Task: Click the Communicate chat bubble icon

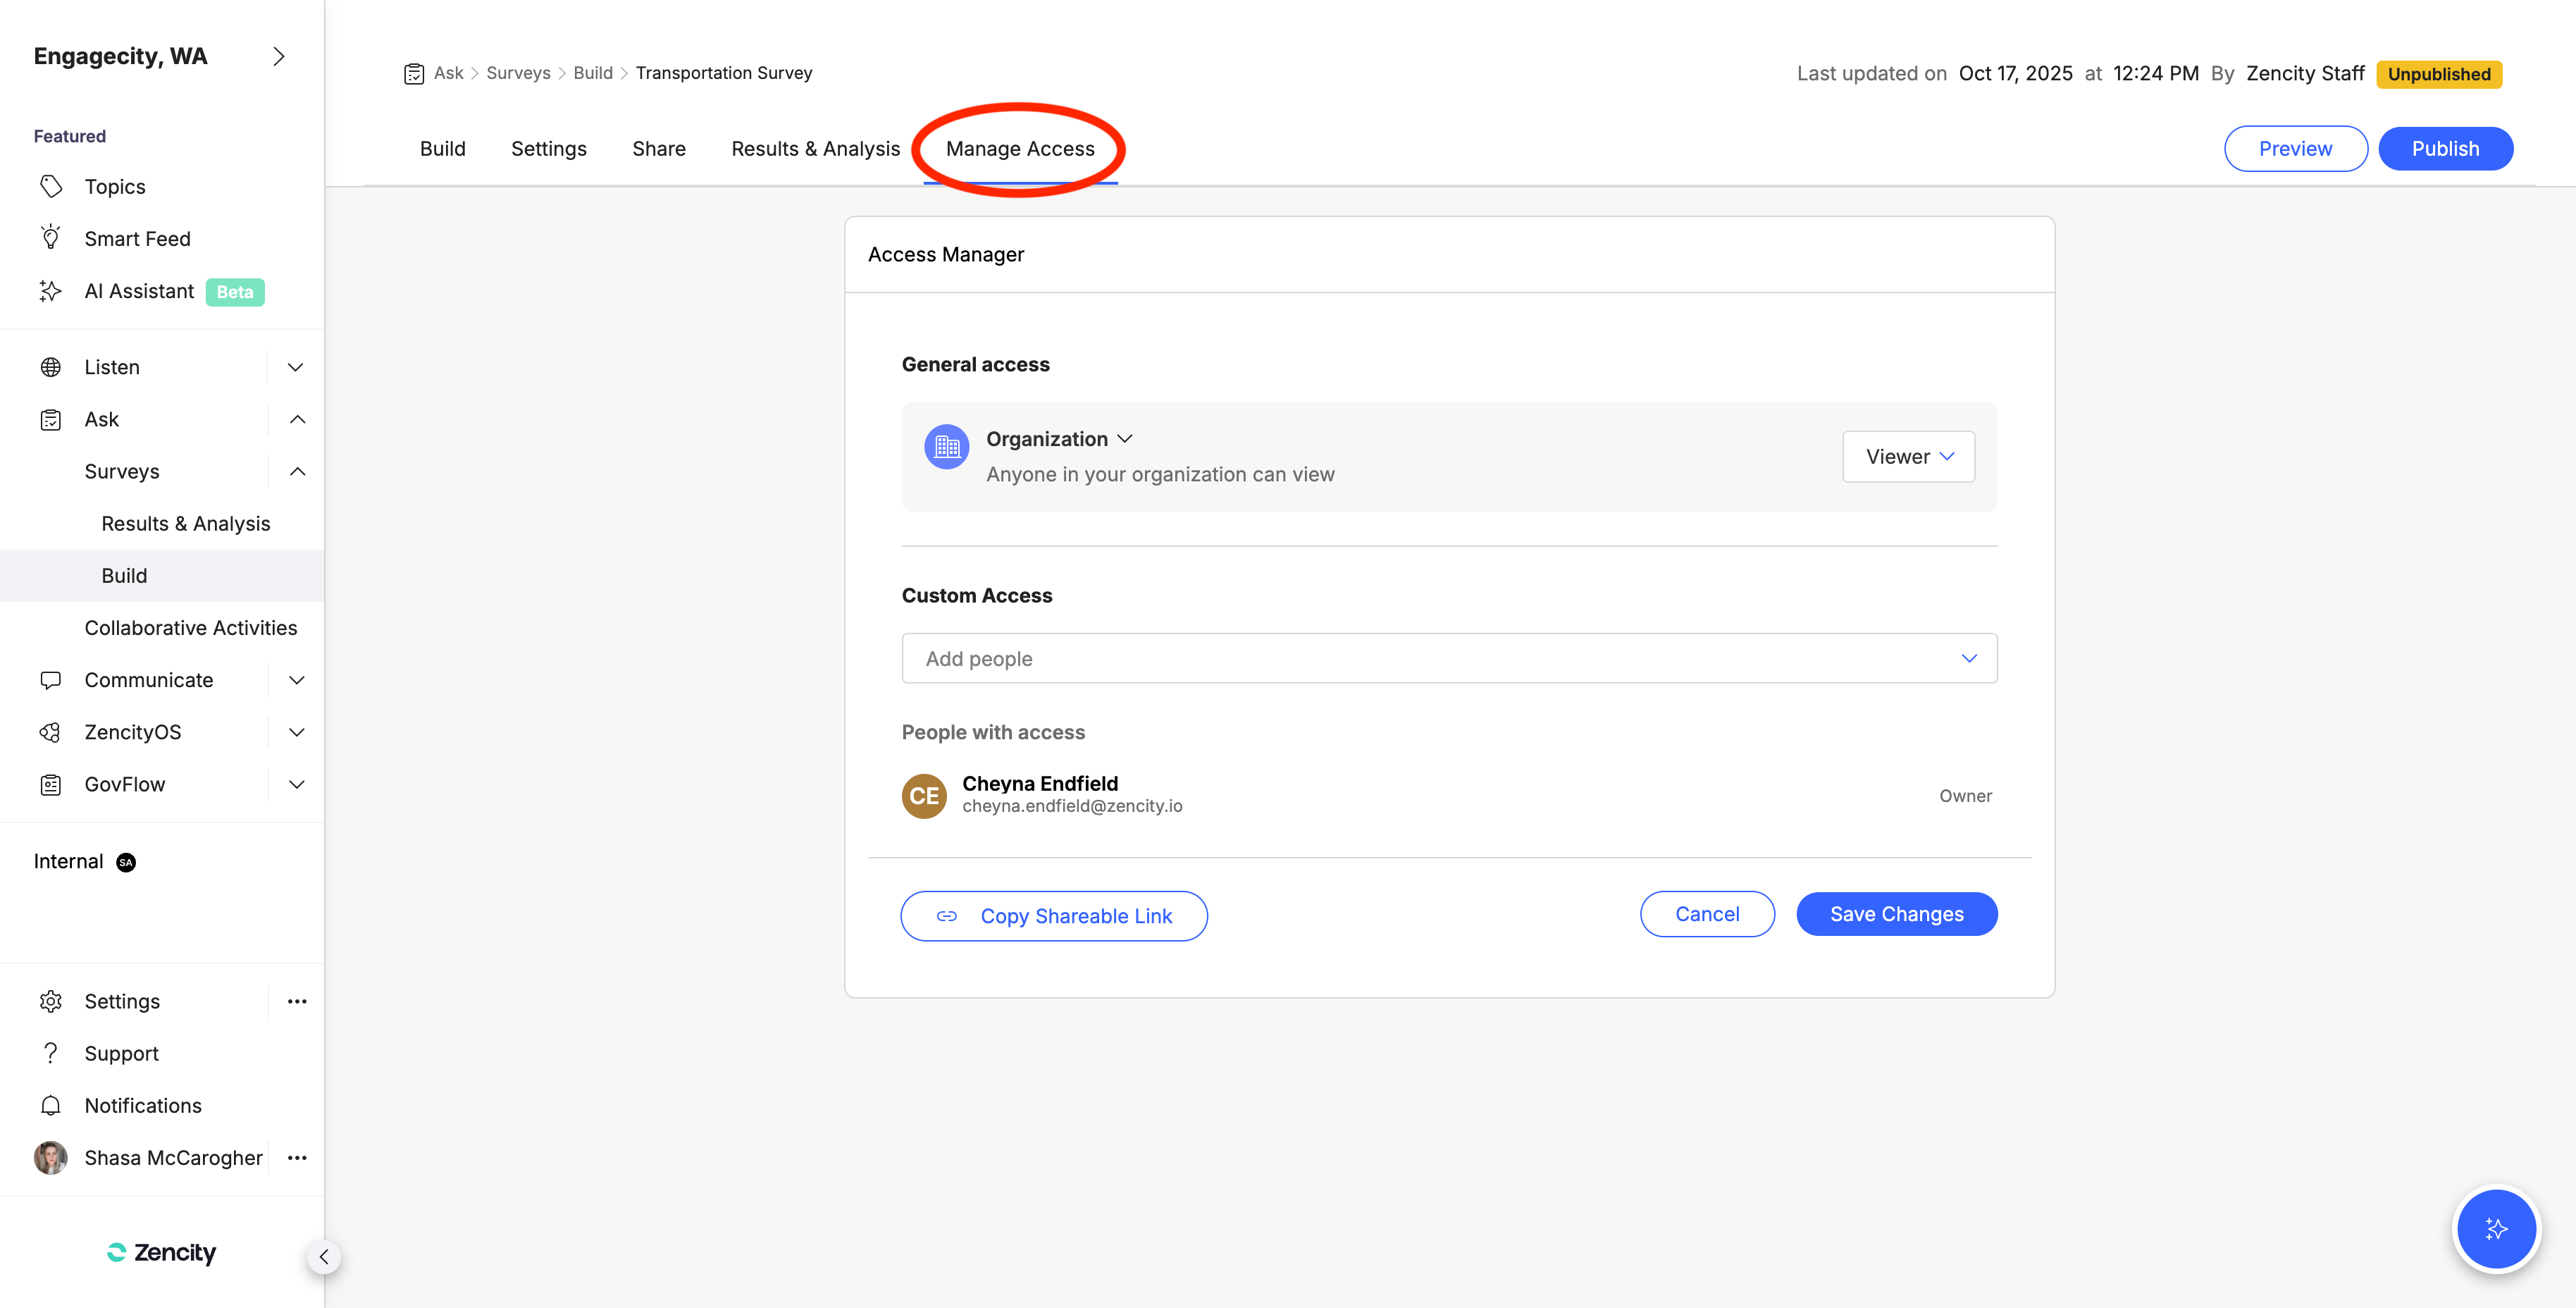Action: pos(51,680)
